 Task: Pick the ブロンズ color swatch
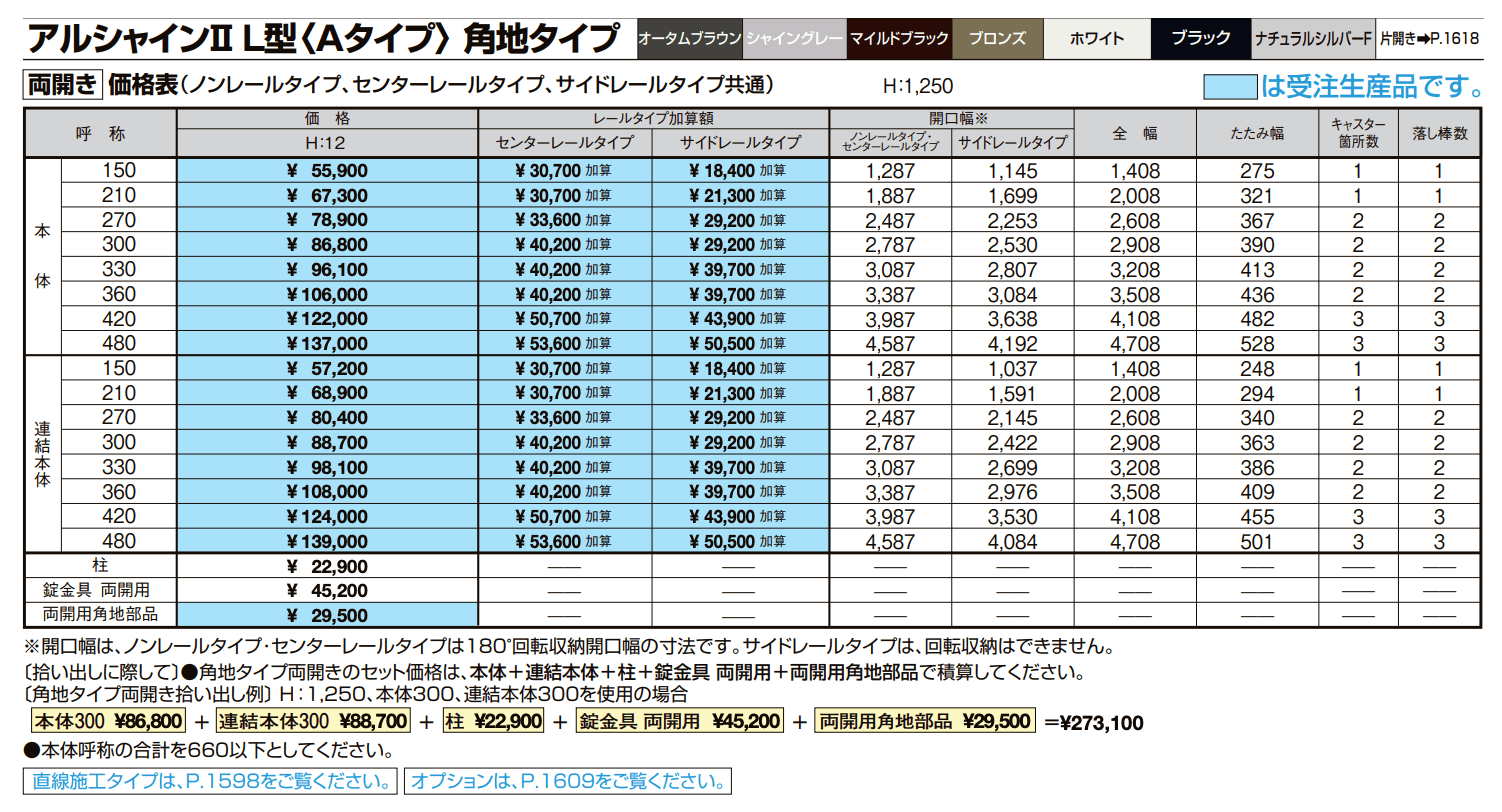click(998, 38)
